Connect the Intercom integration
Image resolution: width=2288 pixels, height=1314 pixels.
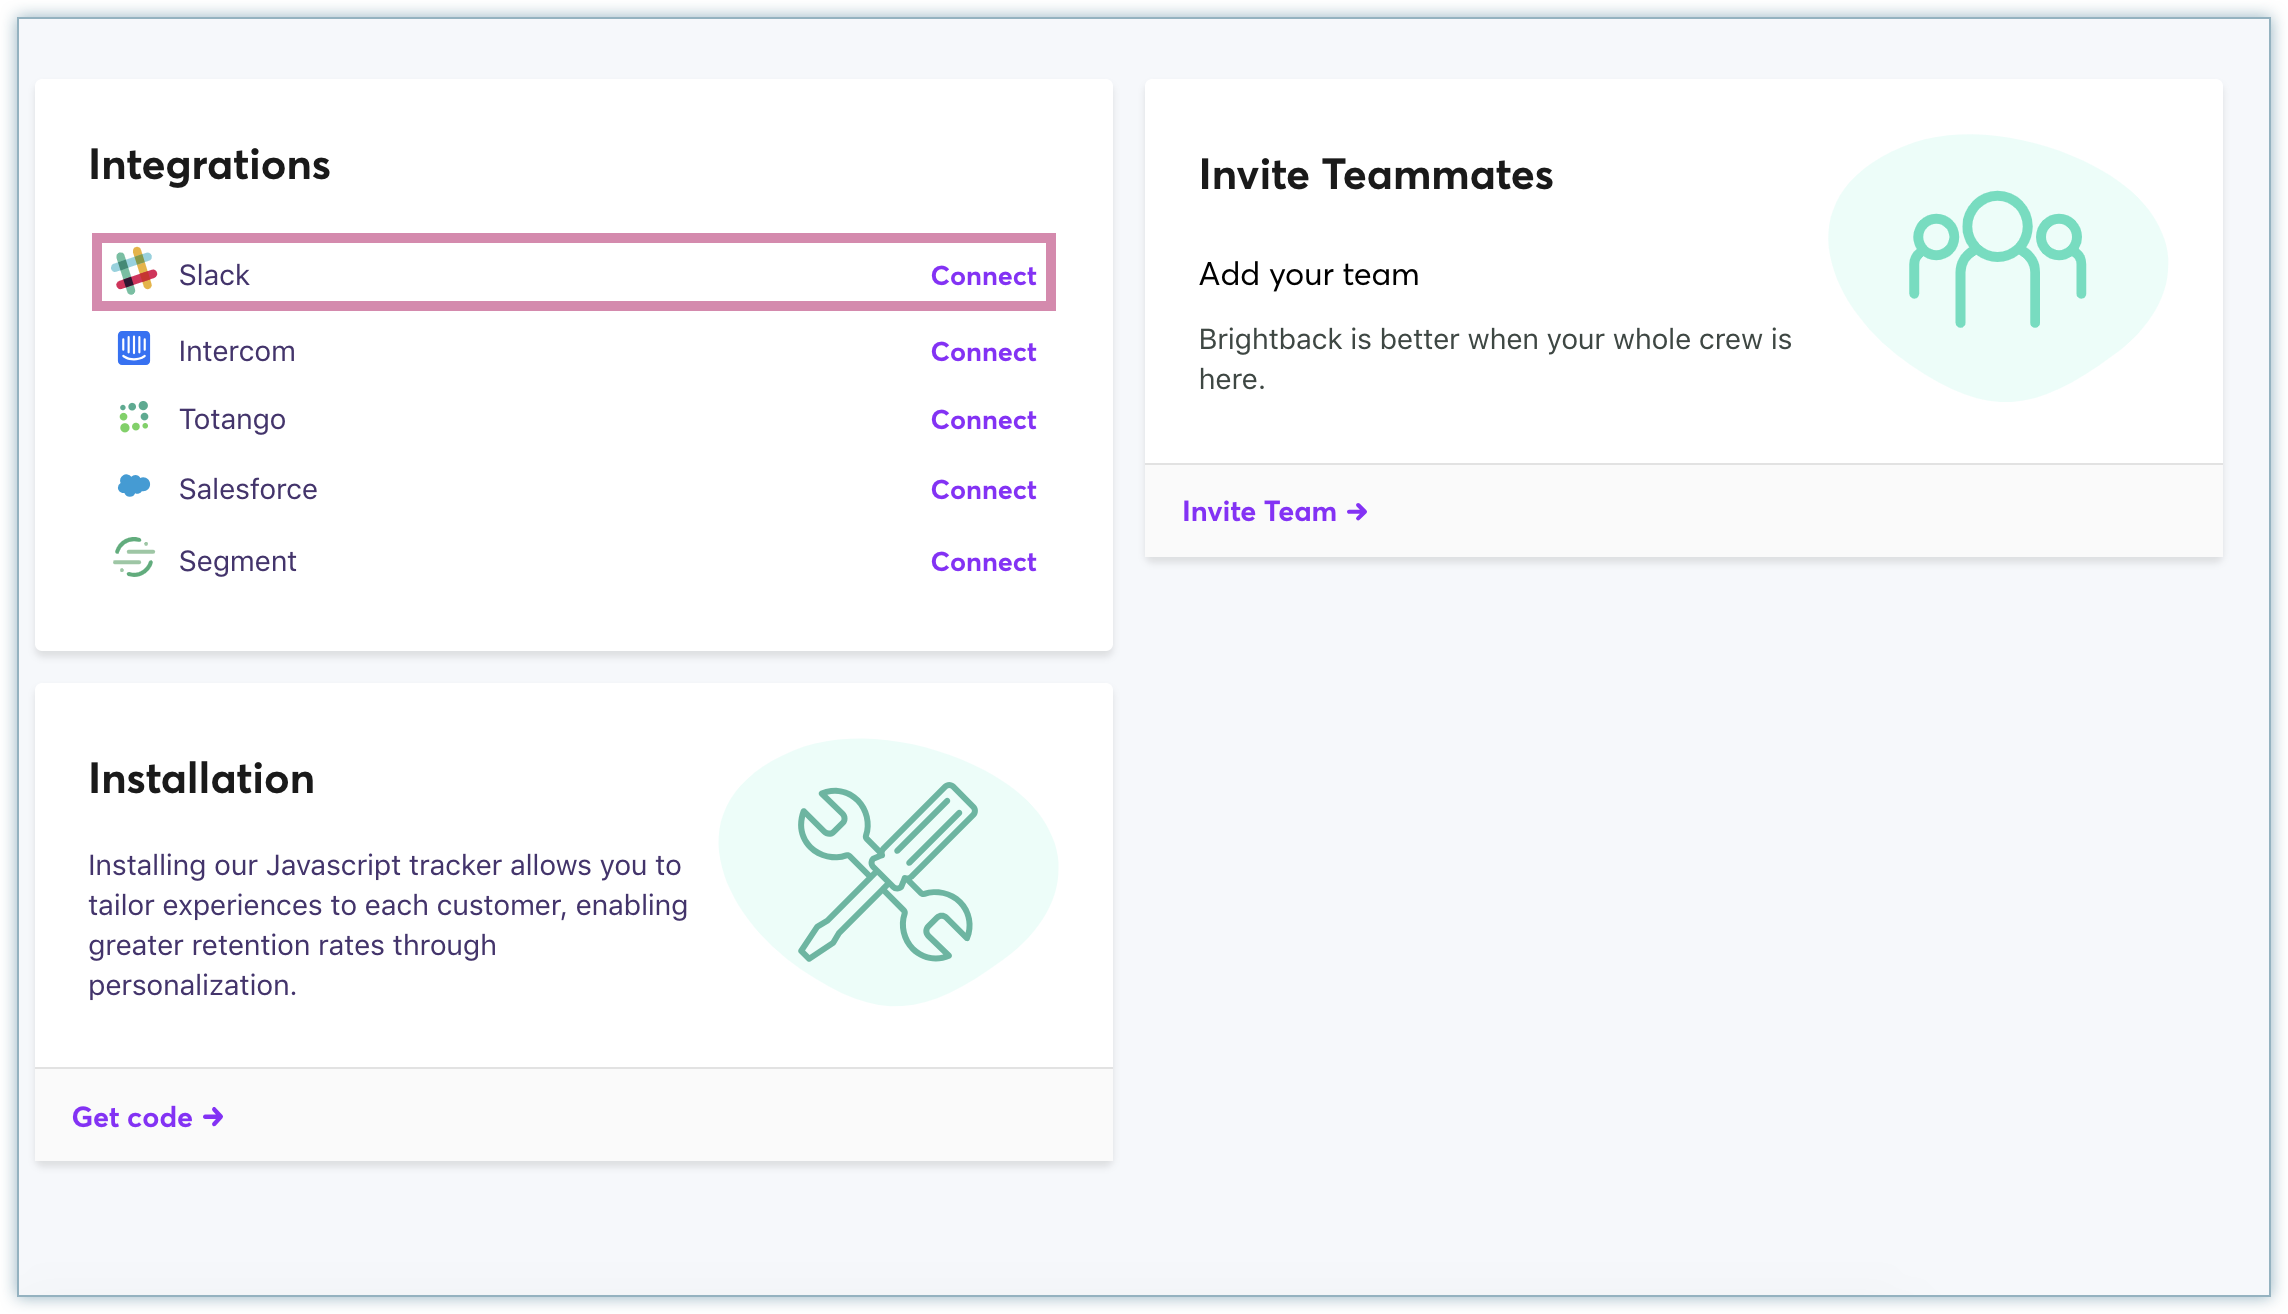coord(983,352)
